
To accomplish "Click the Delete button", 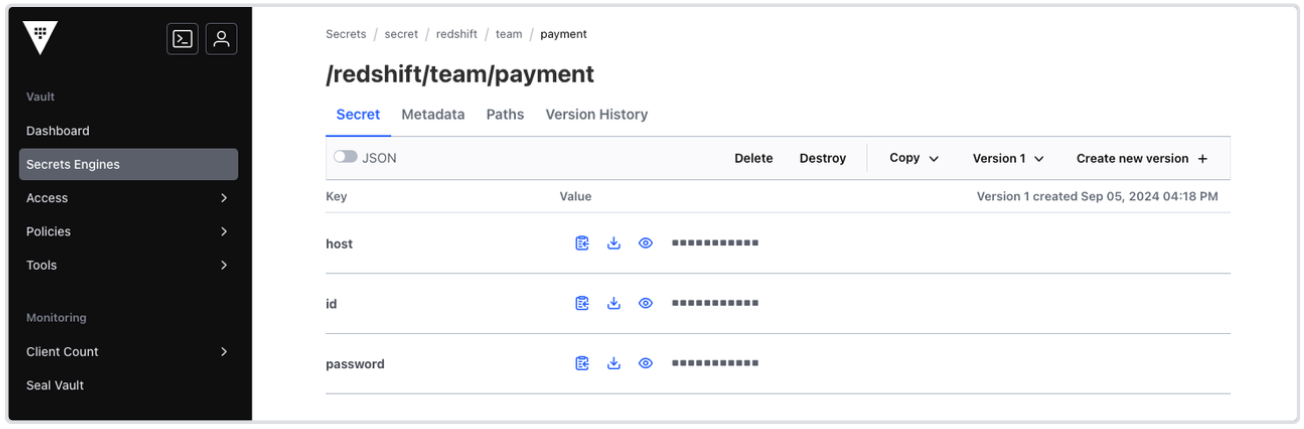I will pos(754,158).
